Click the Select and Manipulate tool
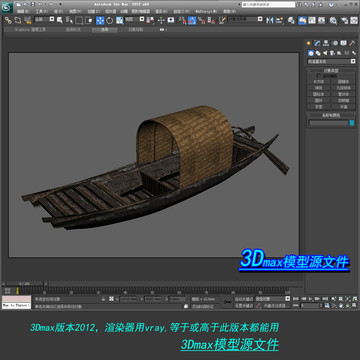The image size is (360, 360). (x=161, y=20)
